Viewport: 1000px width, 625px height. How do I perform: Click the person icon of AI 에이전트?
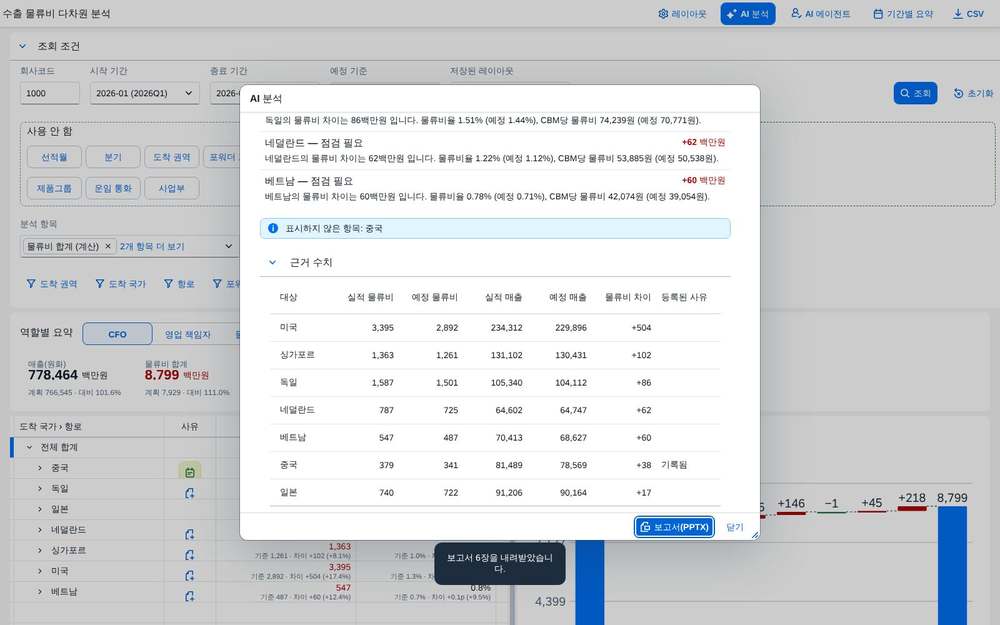point(796,13)
